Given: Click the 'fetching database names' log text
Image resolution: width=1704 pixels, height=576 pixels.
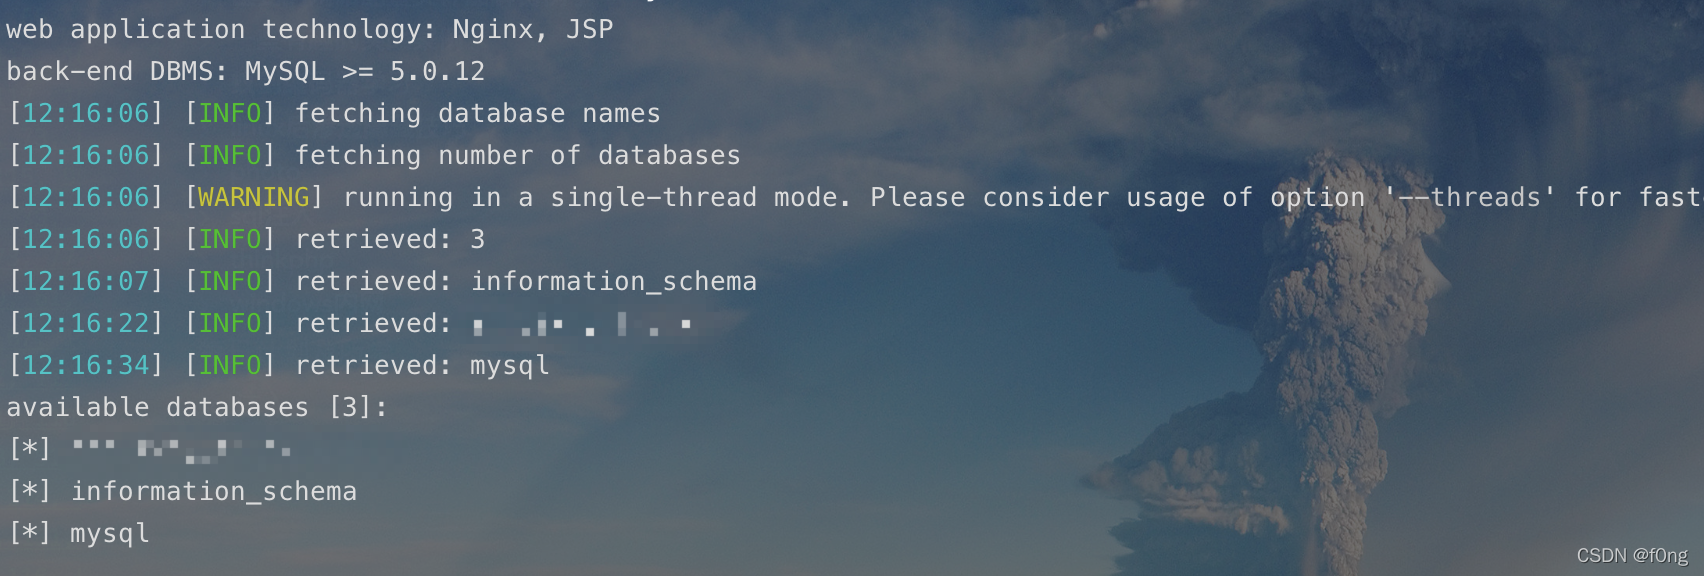Looking at the screenshot, I should point(478,114).
